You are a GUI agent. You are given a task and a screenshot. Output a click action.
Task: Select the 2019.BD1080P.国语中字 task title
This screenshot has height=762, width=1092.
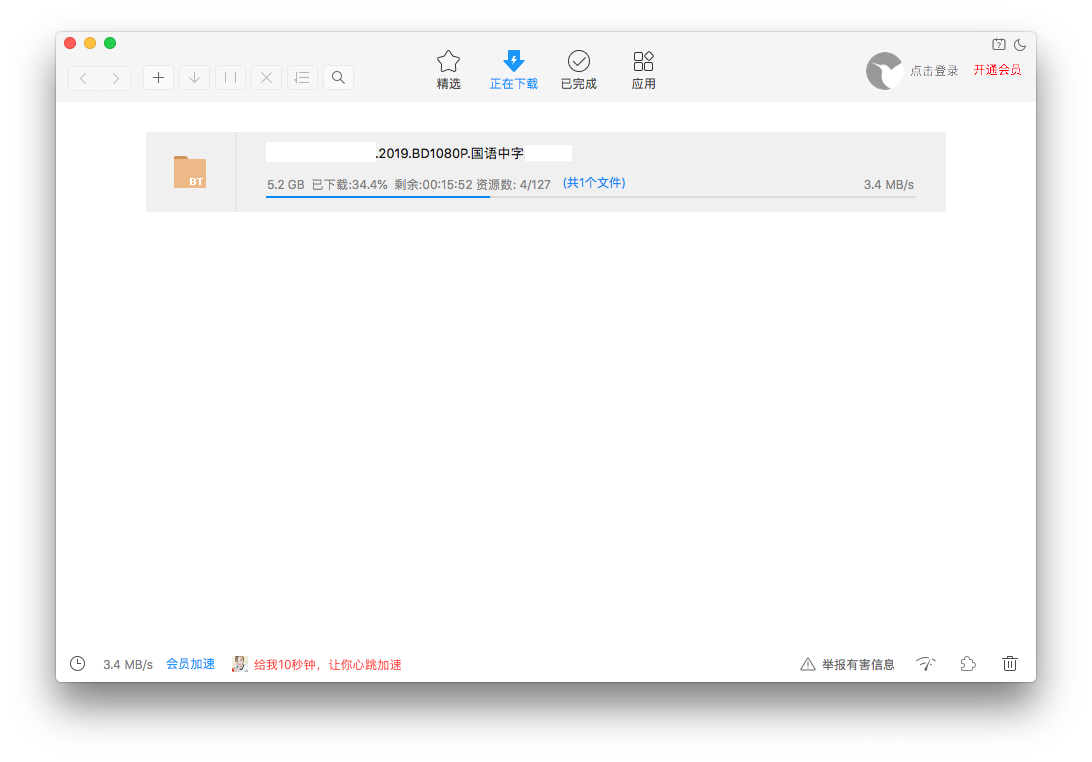[x=450, y=153]
